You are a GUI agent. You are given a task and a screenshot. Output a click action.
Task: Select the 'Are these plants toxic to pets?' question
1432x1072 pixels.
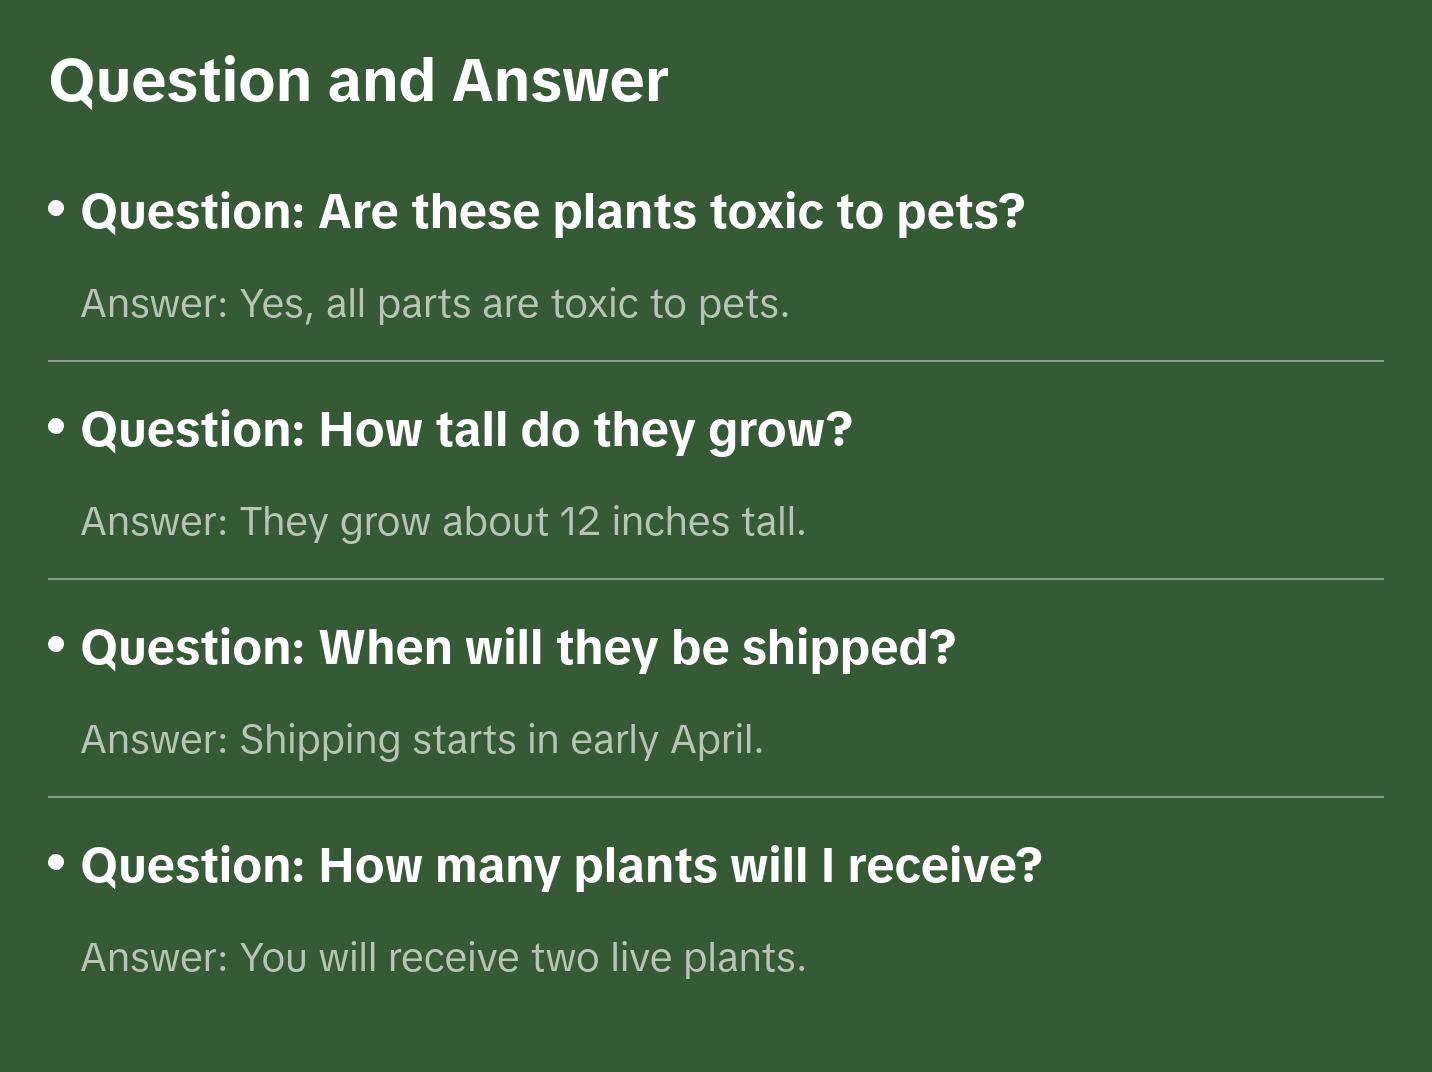click(552, 212)
